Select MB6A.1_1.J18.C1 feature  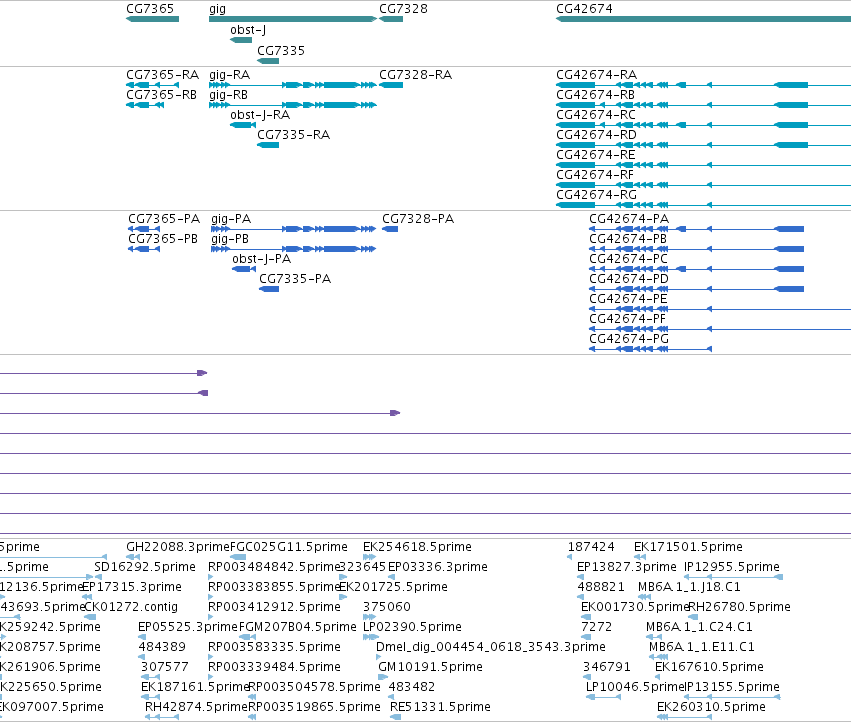(x=644, y=597)
